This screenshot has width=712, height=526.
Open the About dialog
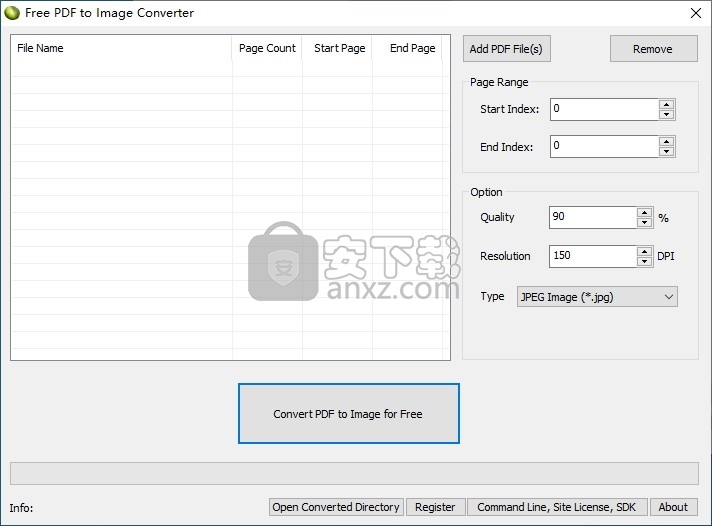click(673, 507)
